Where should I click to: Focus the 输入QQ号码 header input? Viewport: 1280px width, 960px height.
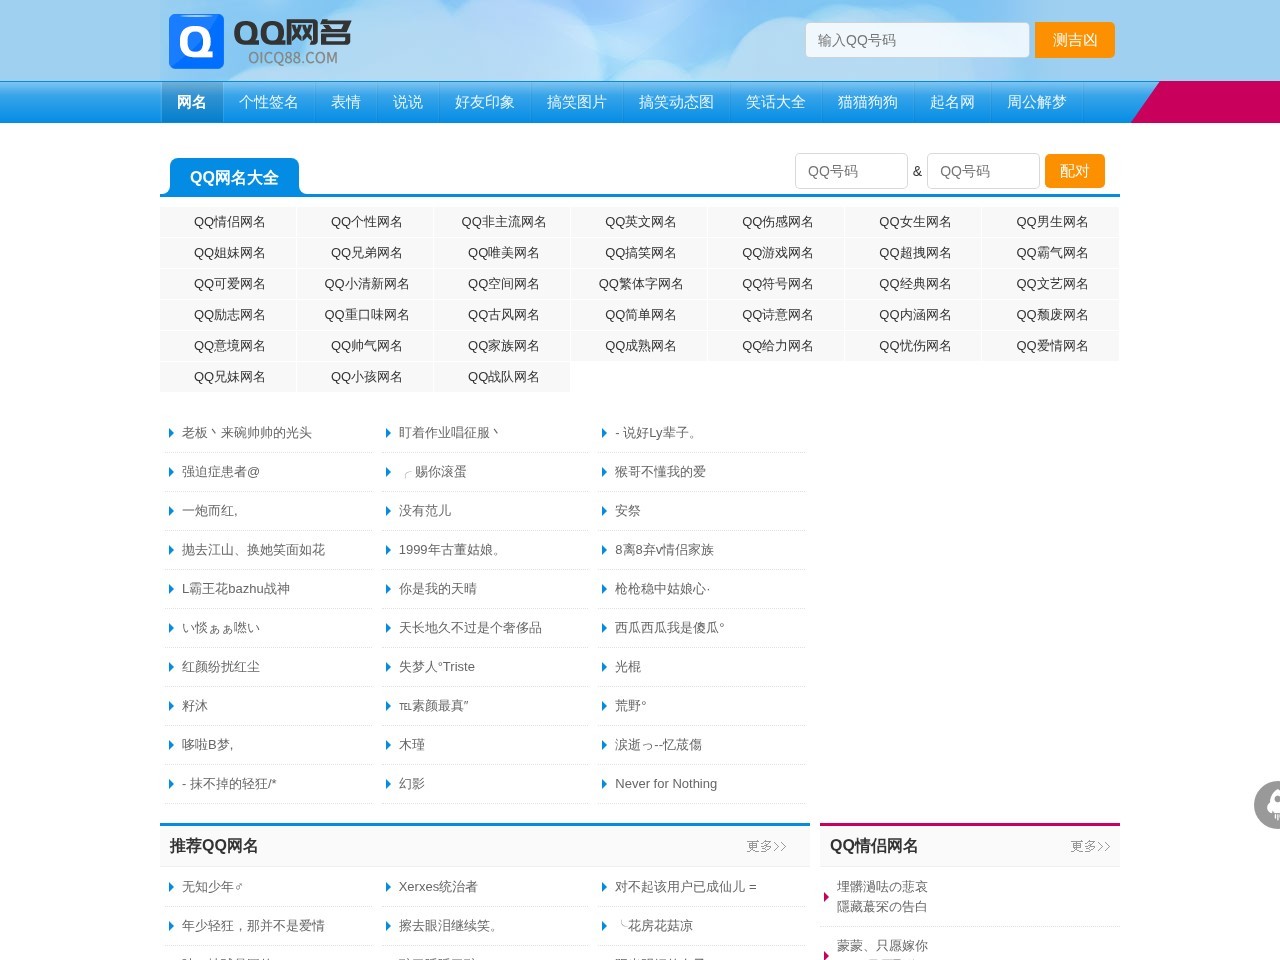pyautogui.click(x=917, y=40)
